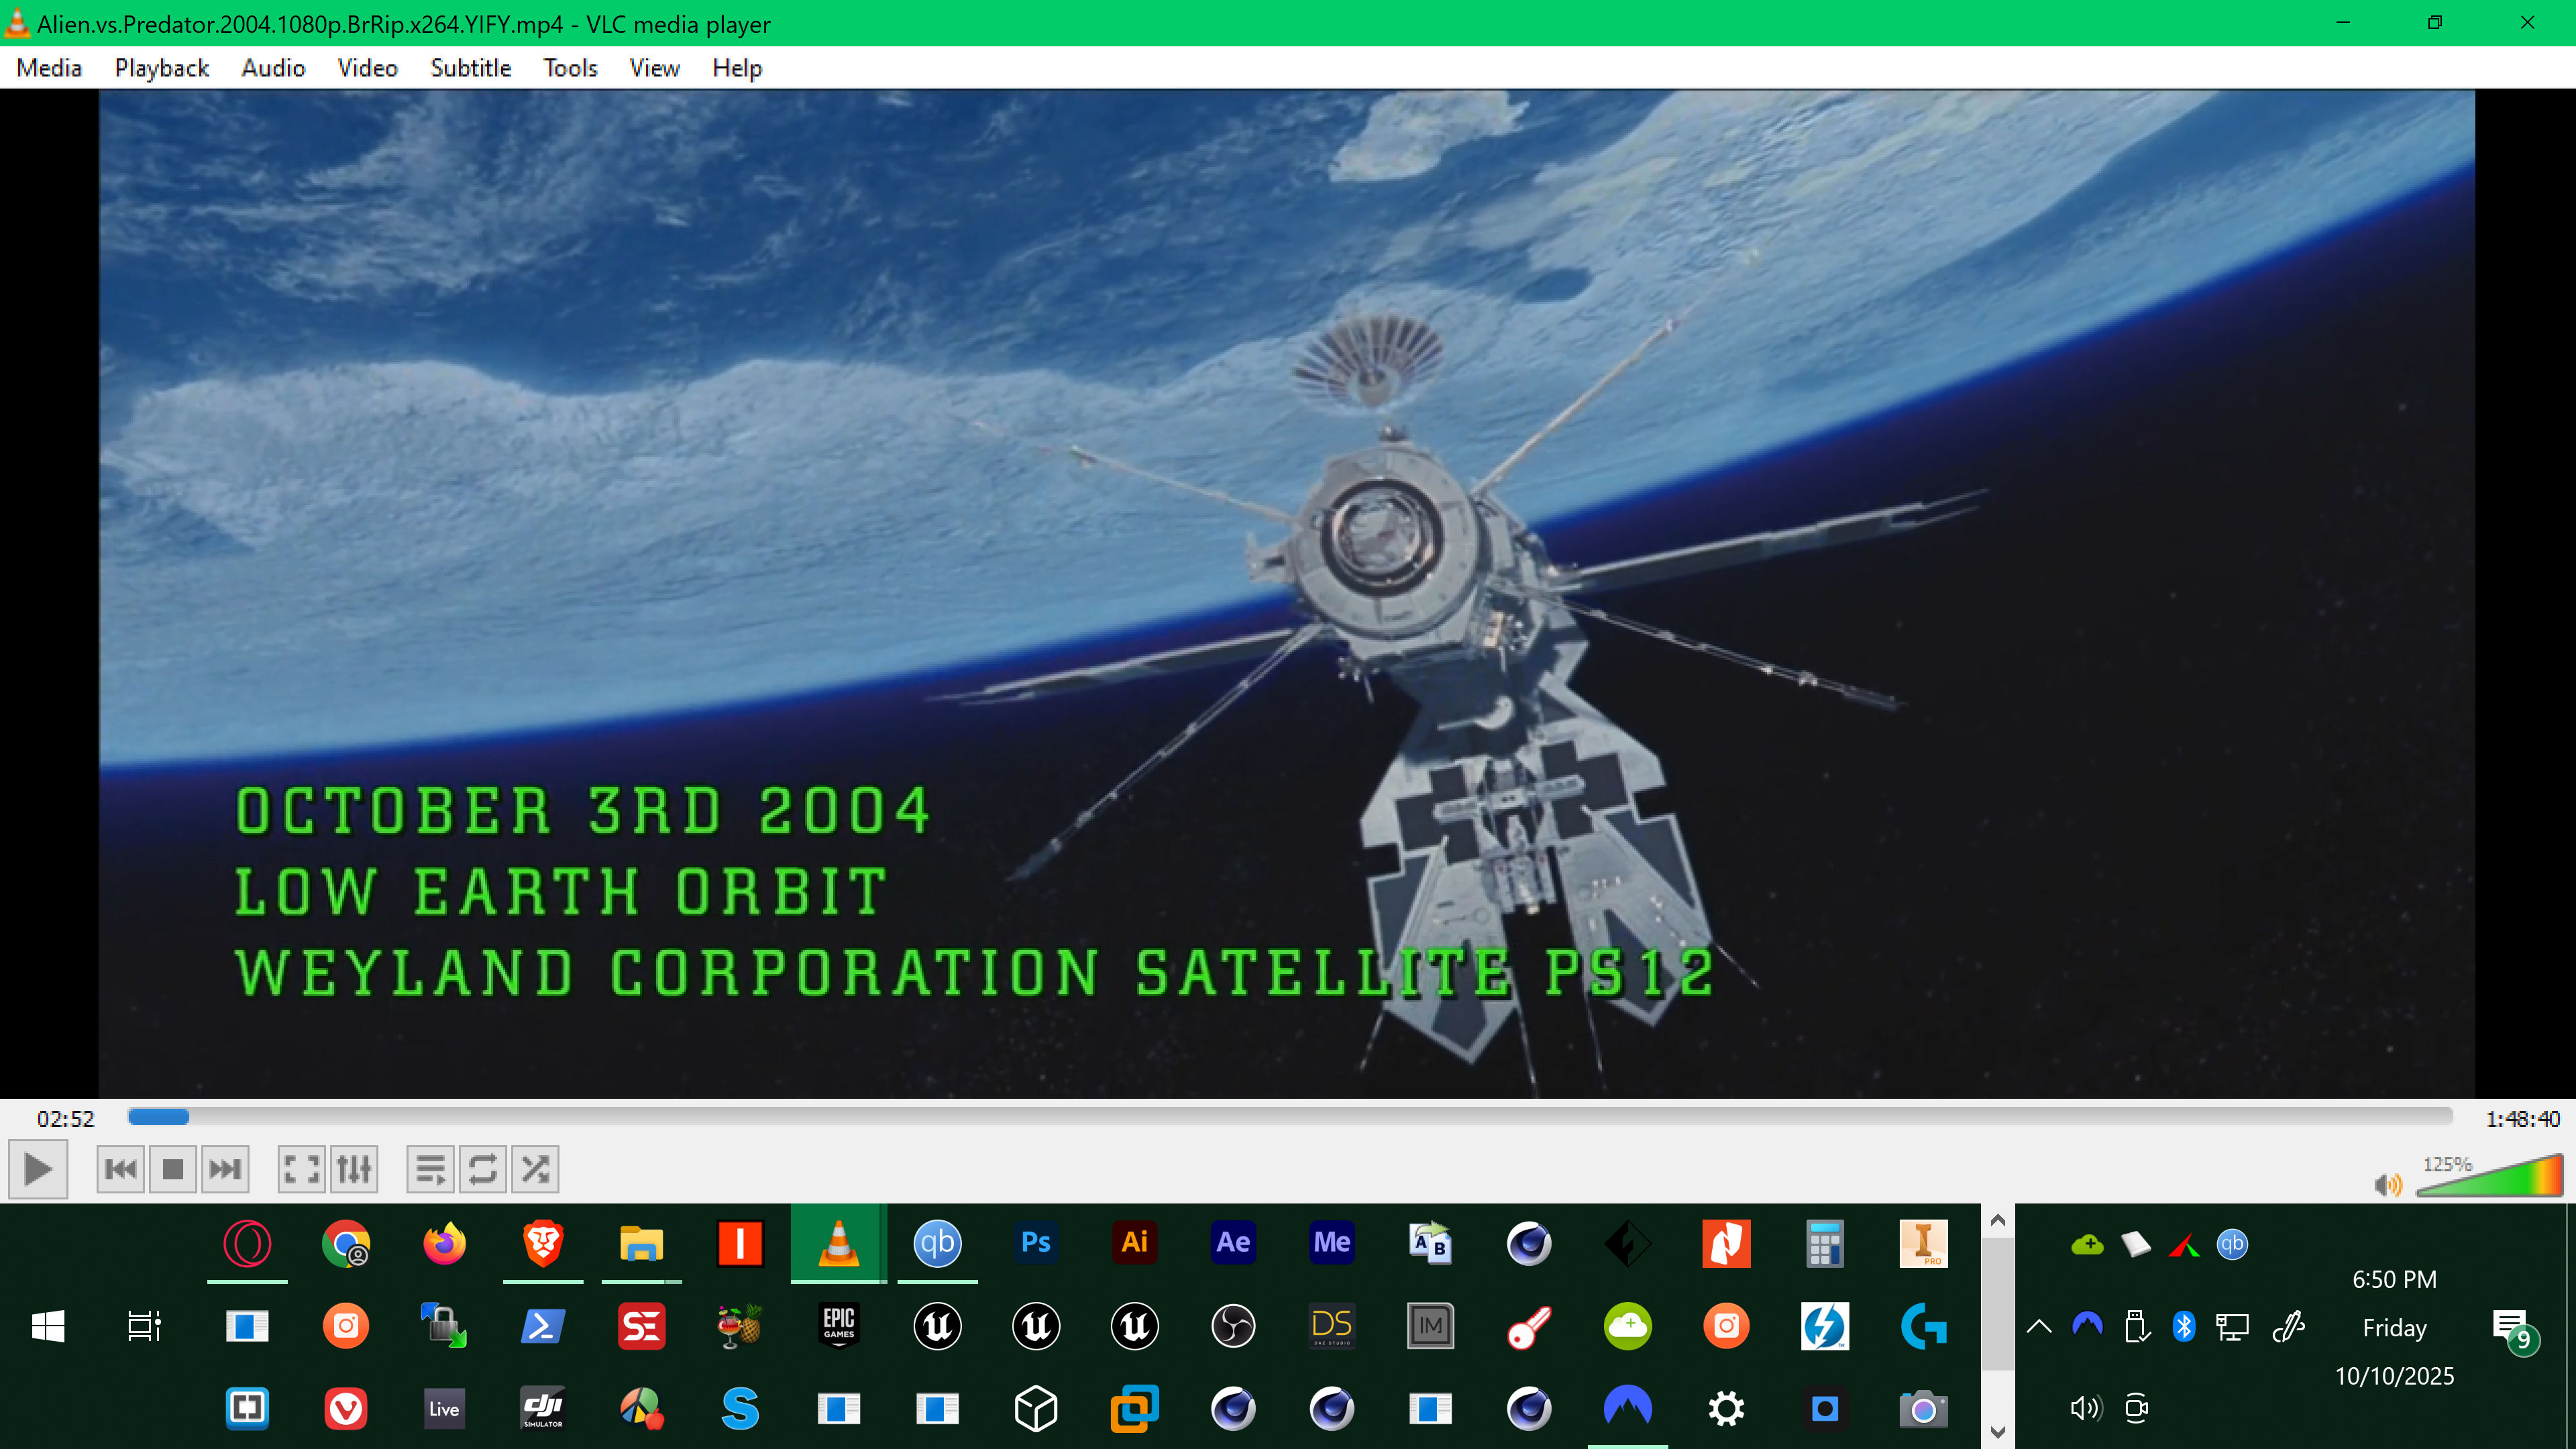The image size is (2576, 1449).
Task: Open the Subtitle menu
Action: pyautogui.click(x=470, y=68)
